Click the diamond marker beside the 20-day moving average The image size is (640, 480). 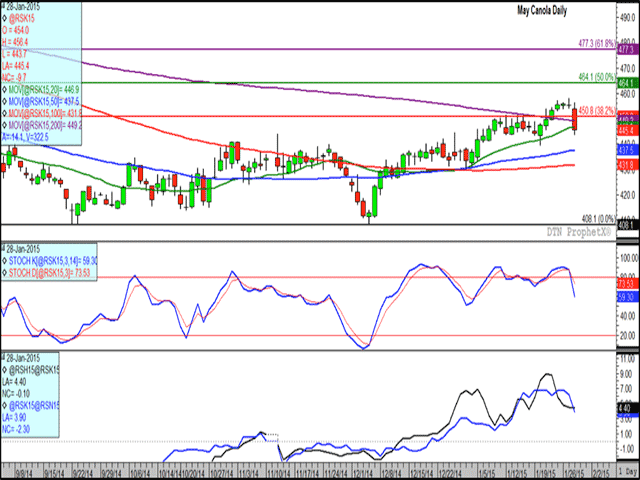(4, 89)
